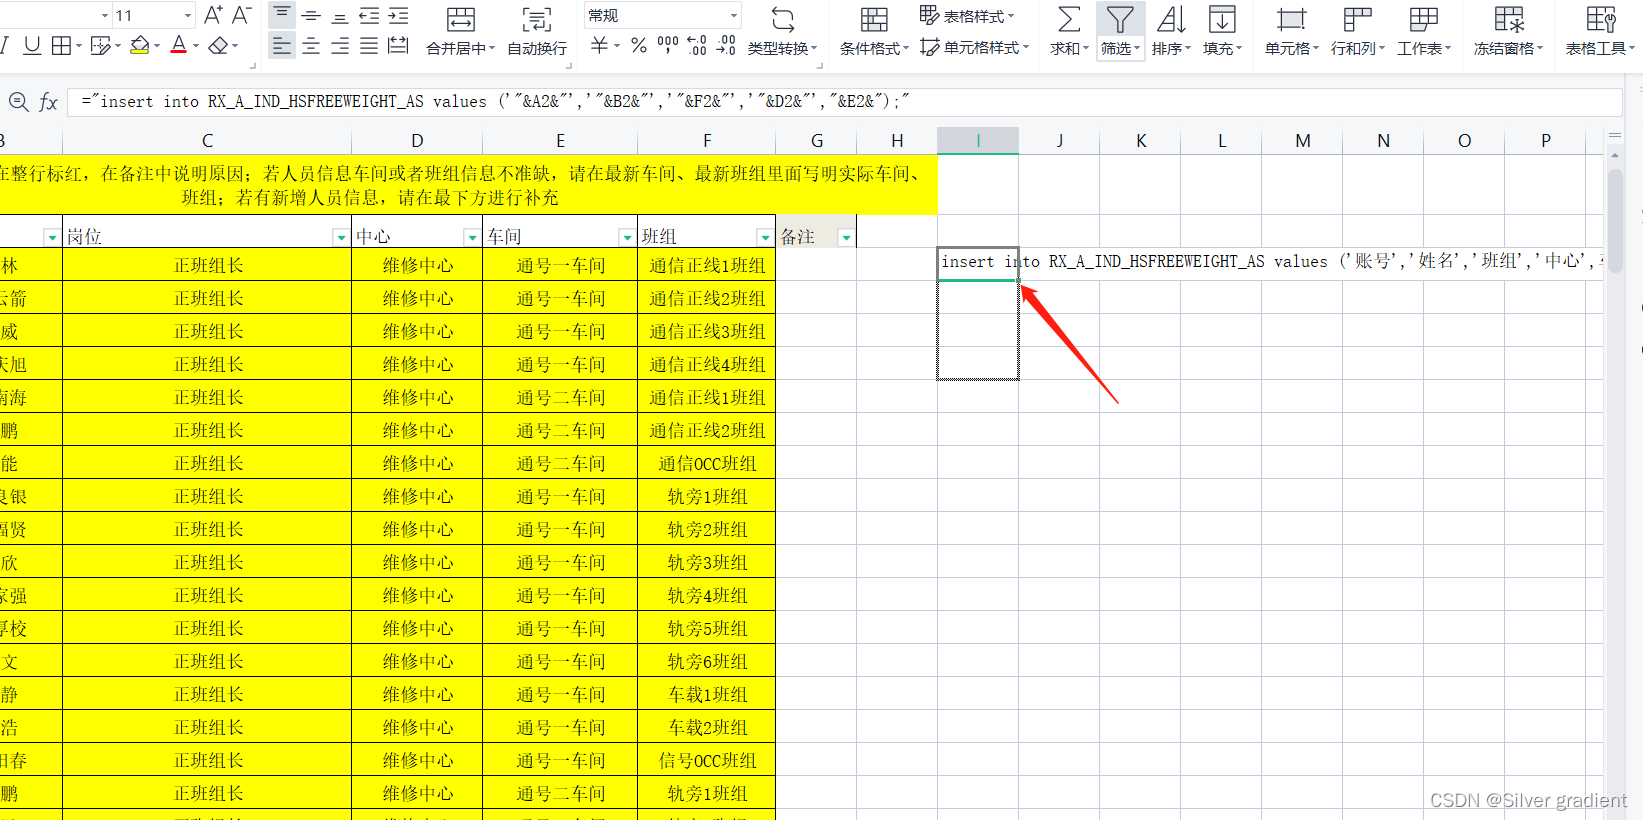Select column header I
Image resolution: width=1643 pixels, height=820 pixels.
click(978, 141)
